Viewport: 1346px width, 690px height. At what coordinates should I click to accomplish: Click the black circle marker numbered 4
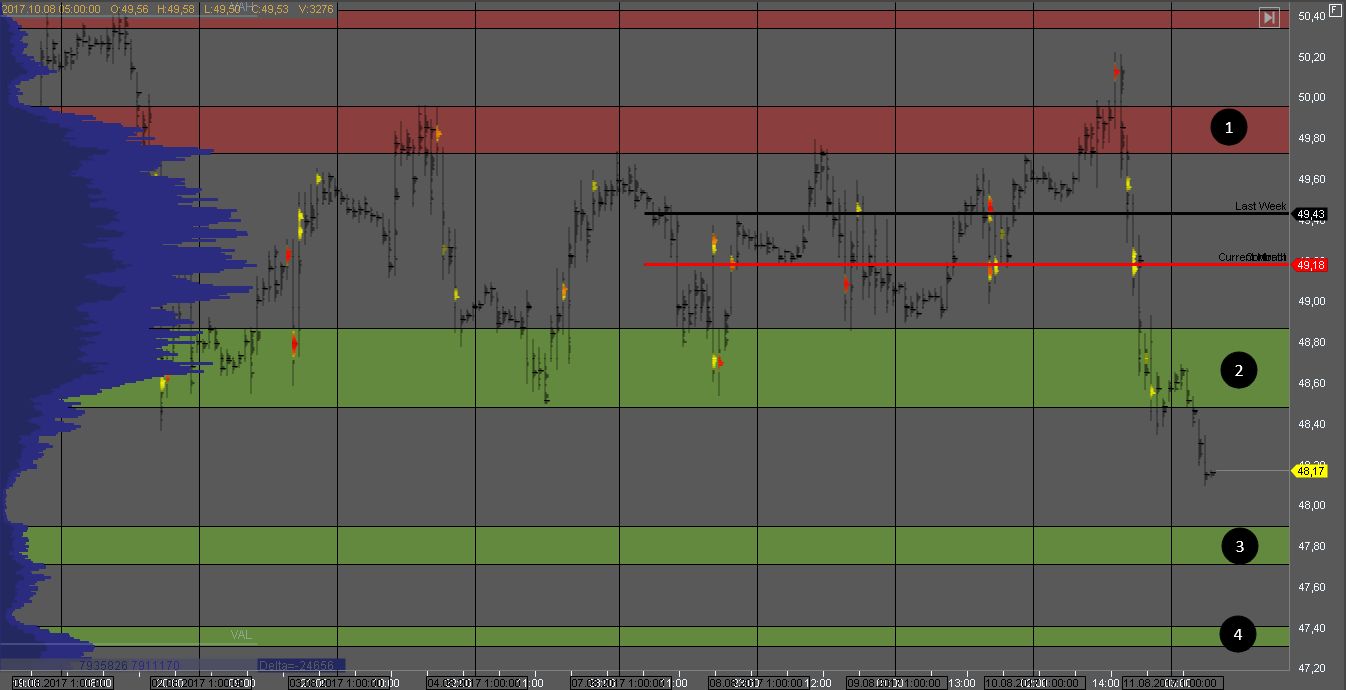click(1238, 634)
